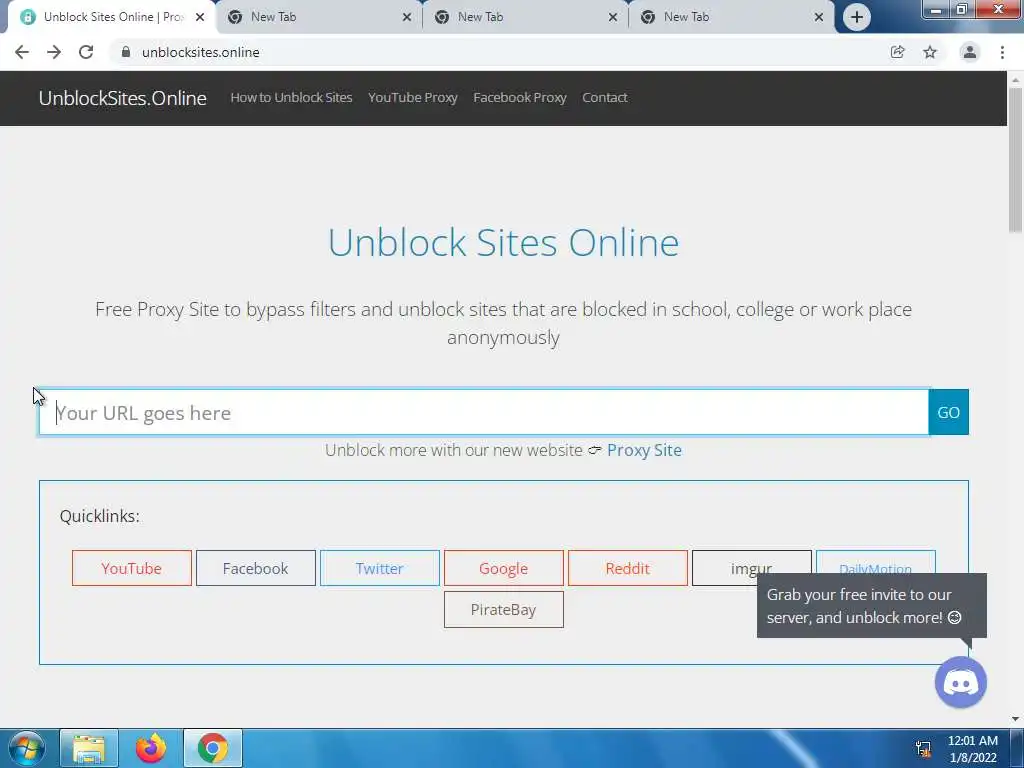1024x768 pixels.
Task: Open a new tab with the plus button
Action: pyautogui.click(x=857, y=17)
